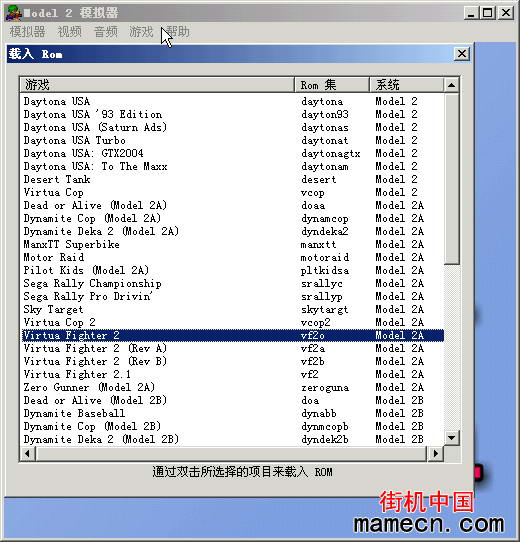Click the scroll down arrow of the game list
Image resolution: width=520 pixels, height=542 pixels.
coord(451,438)
